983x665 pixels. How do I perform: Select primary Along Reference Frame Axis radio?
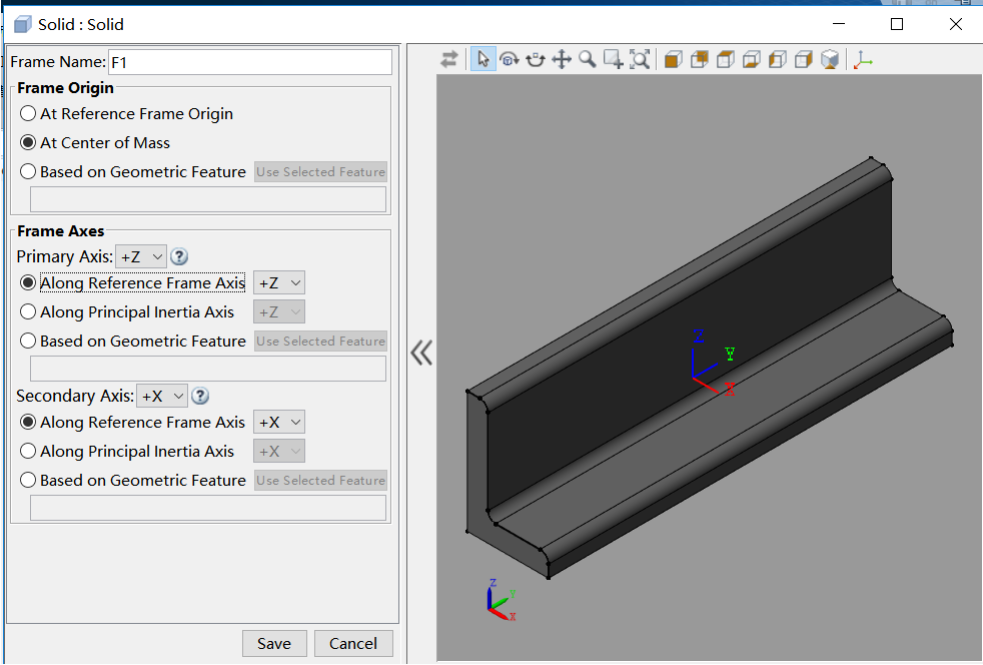click(x=28, y=283)
